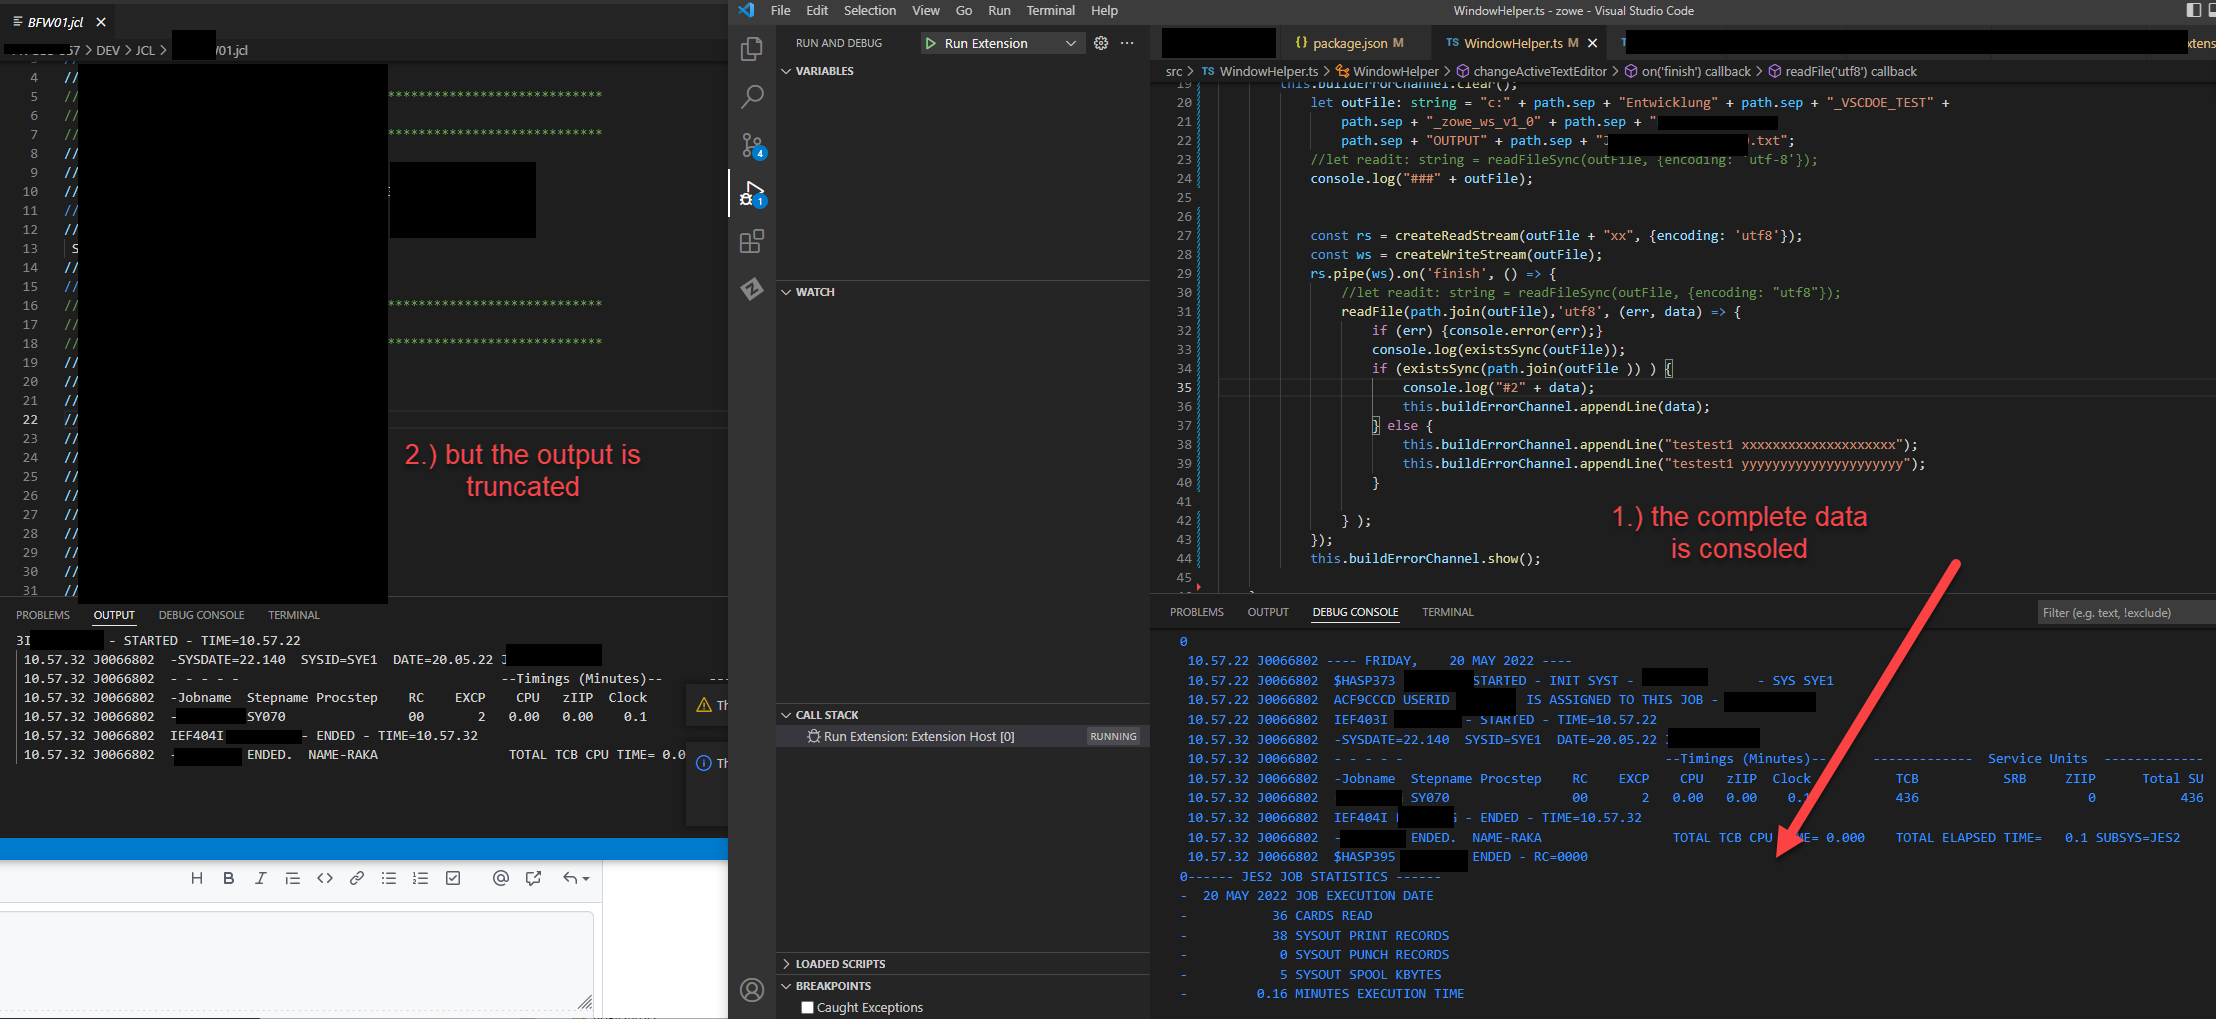Insert a hyperlink using the link icon

(357, 878)
